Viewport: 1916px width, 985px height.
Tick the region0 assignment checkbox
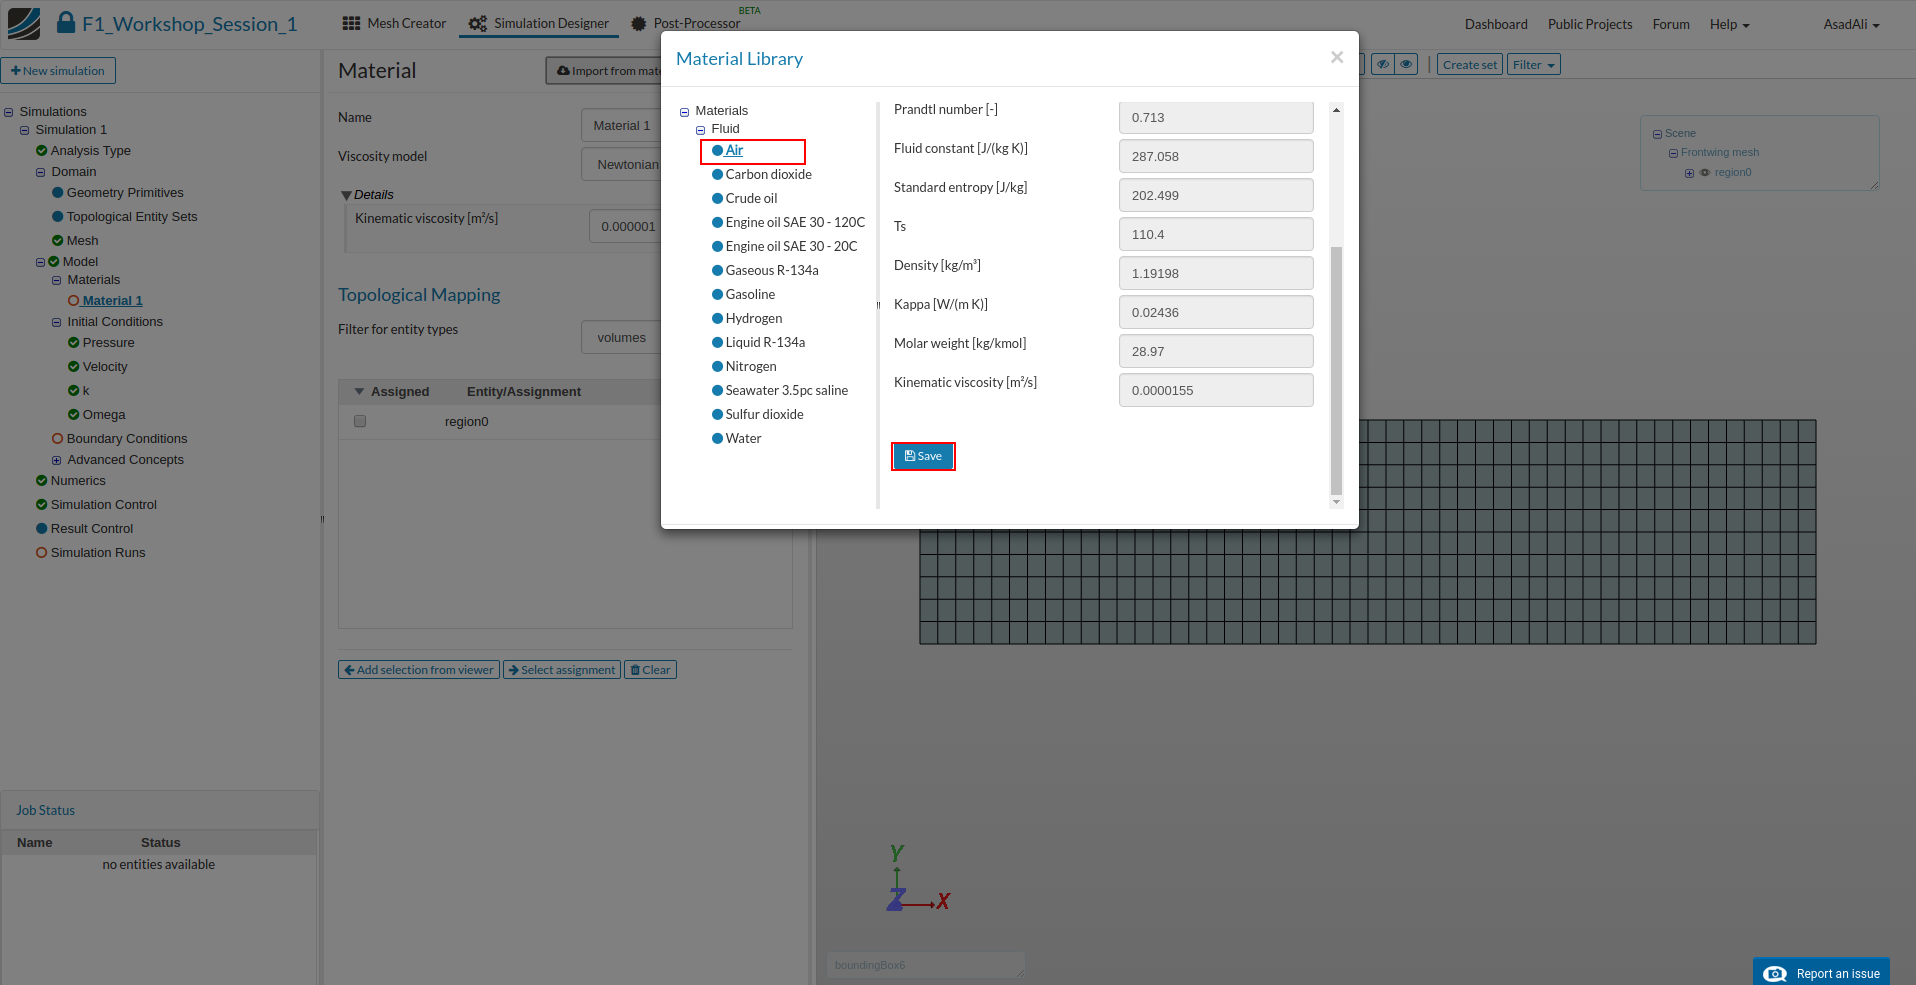pos(360,422)
